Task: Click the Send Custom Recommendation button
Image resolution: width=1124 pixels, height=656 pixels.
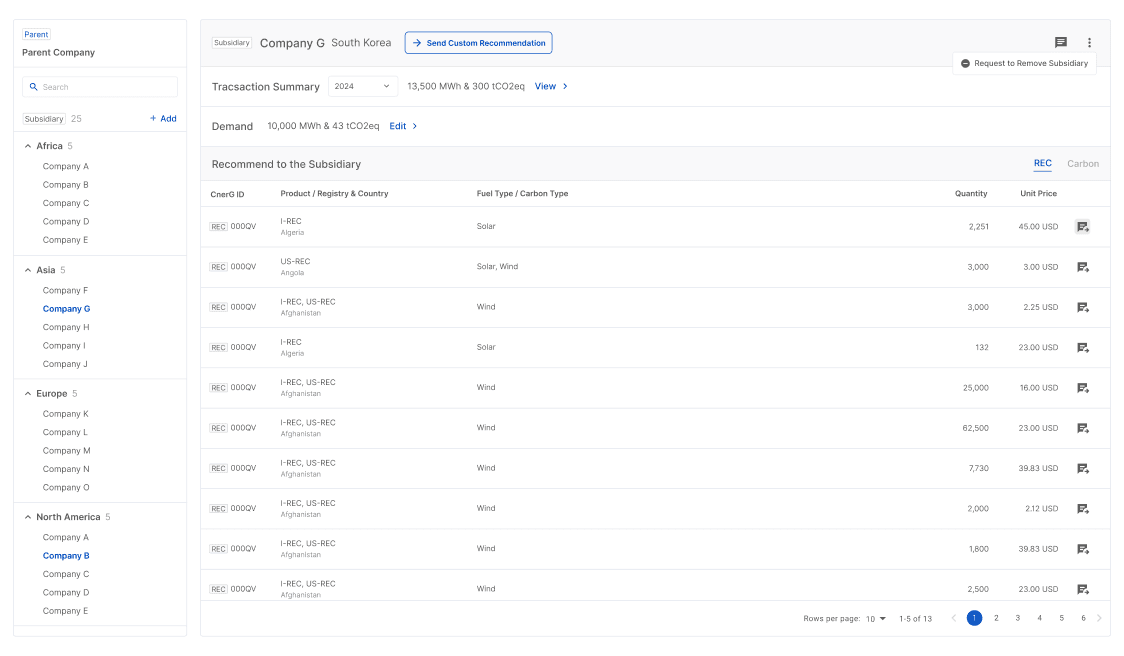Action: coord(478,43)
